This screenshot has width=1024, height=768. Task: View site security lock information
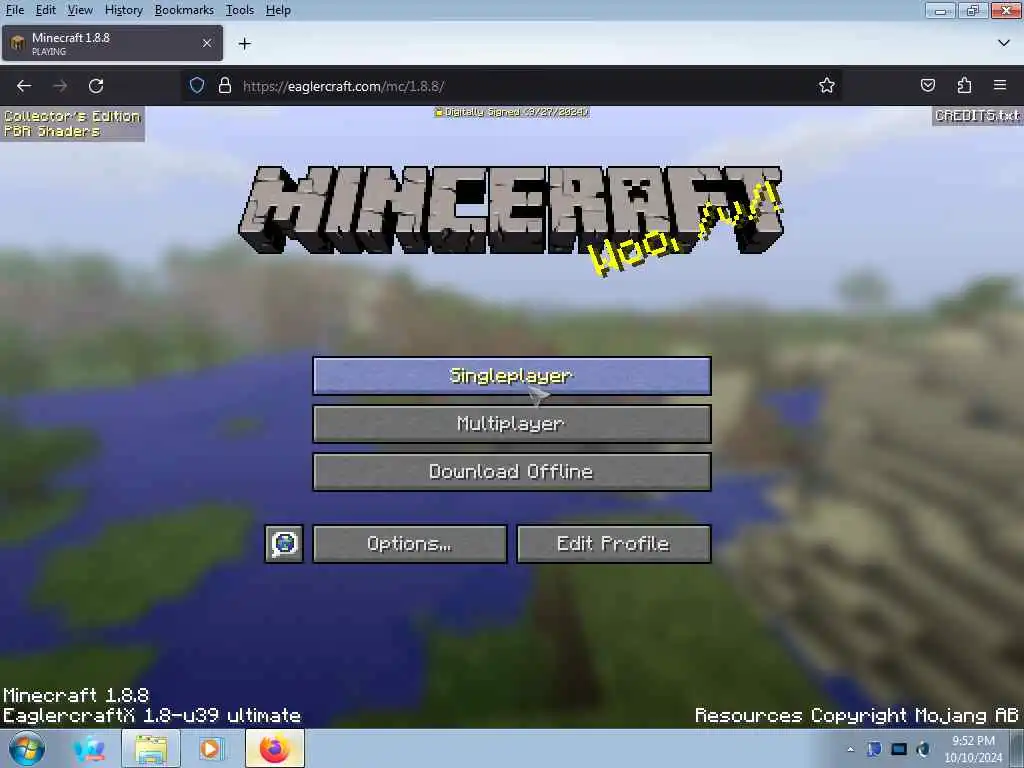(x=225, y=86)
